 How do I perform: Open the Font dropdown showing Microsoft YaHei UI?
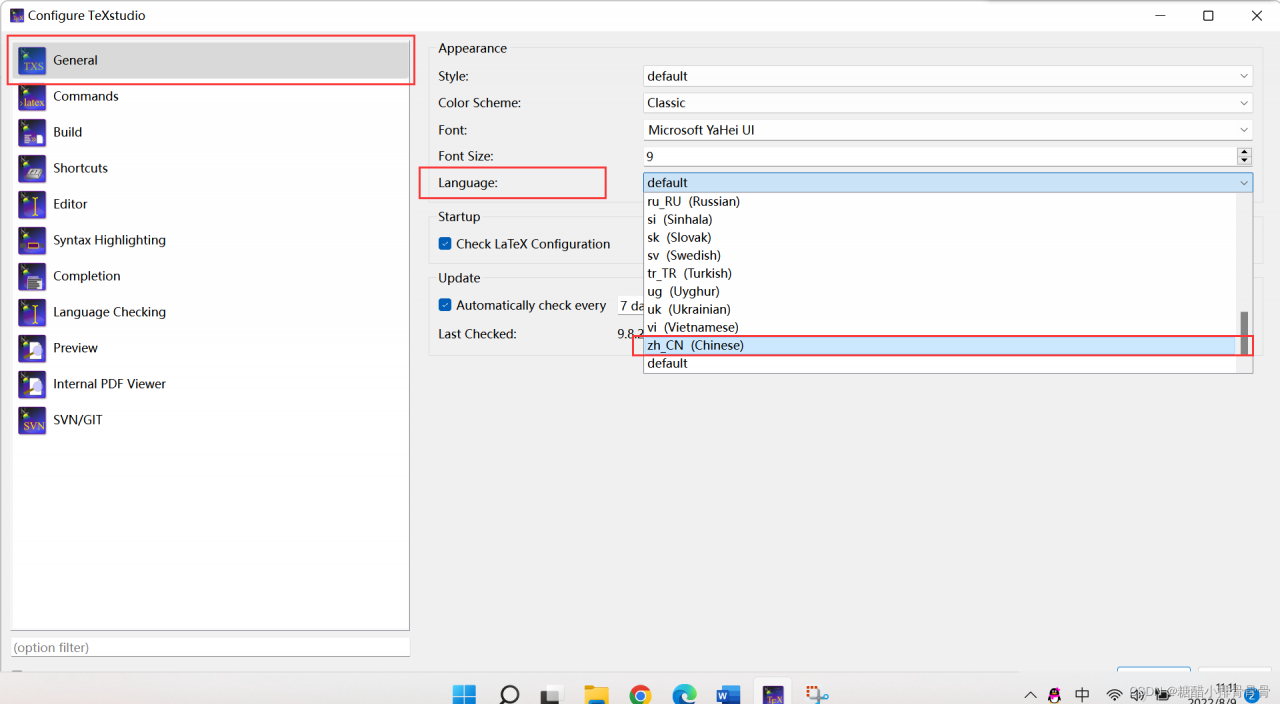tap(948, 130)
